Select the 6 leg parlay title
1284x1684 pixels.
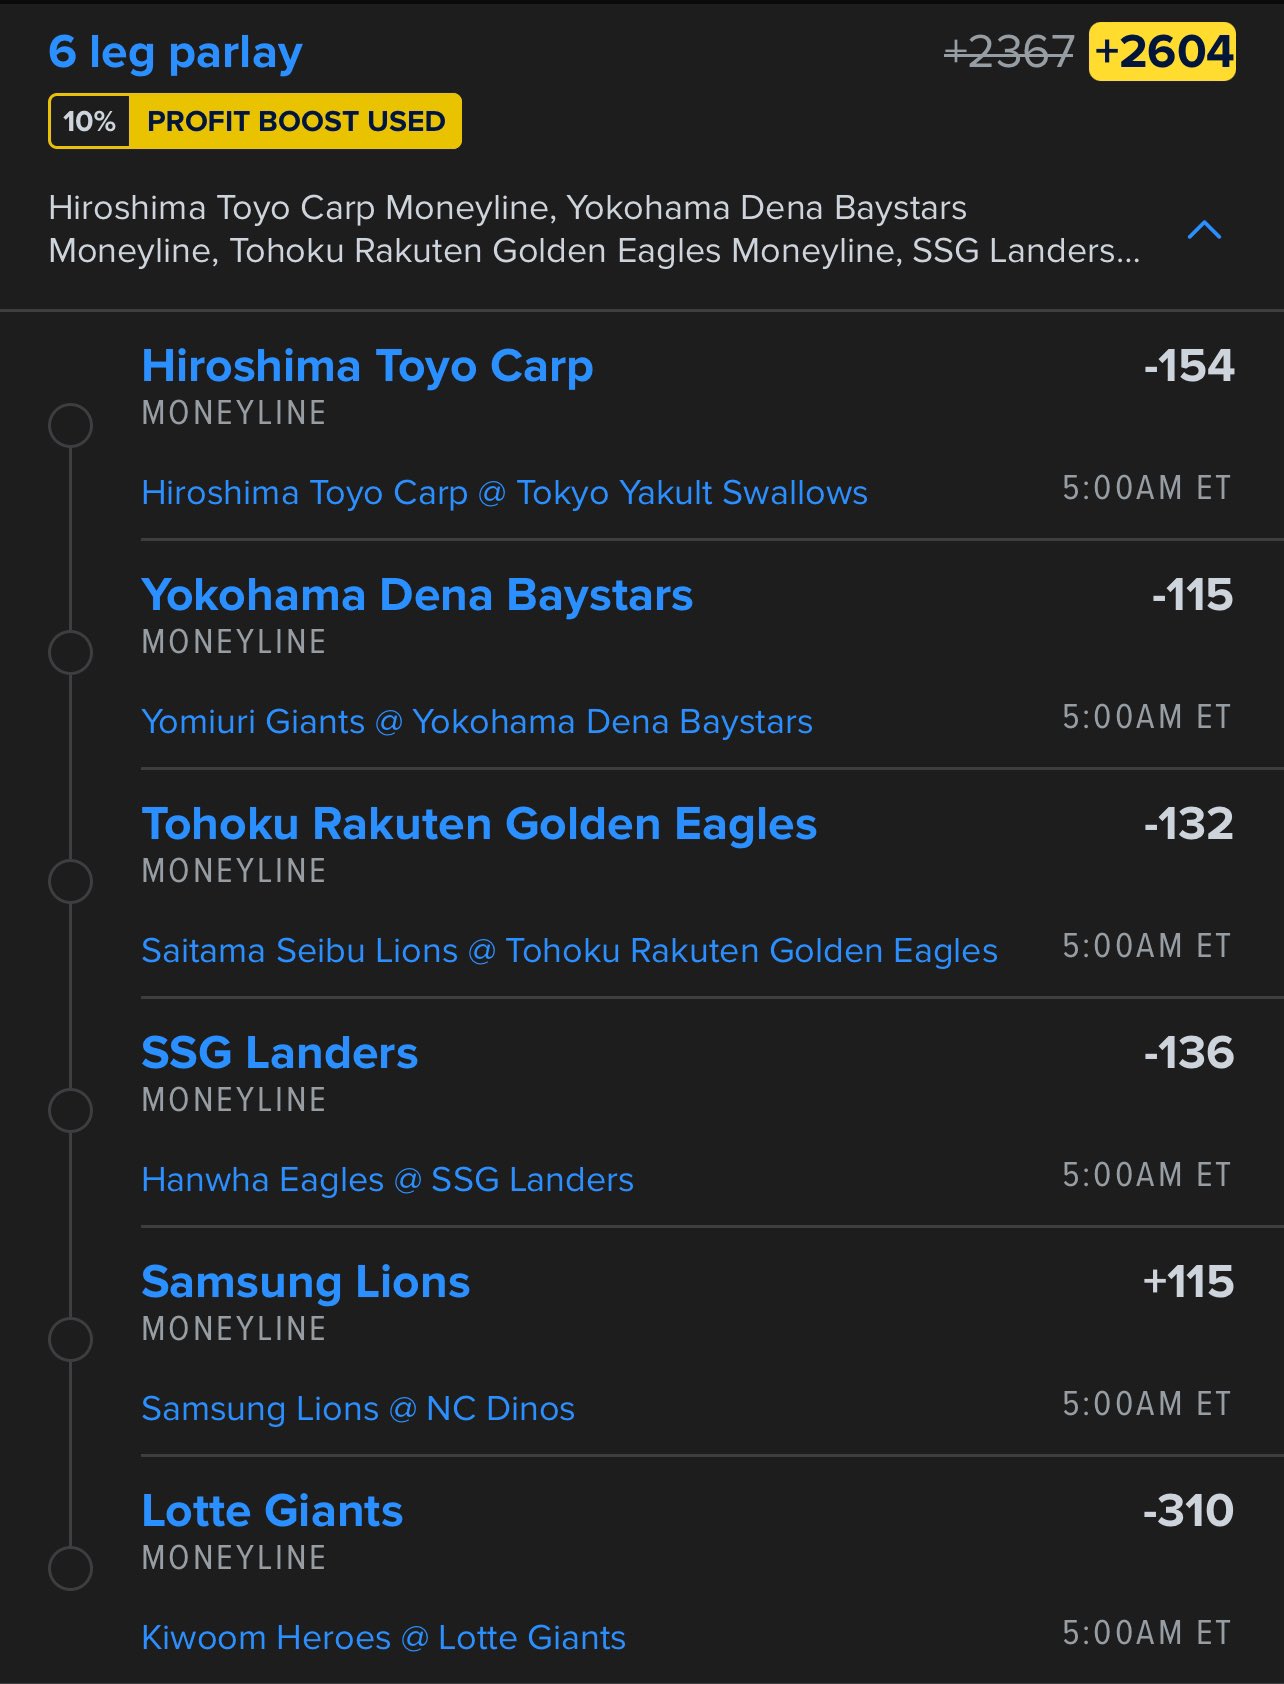point(175,52)
